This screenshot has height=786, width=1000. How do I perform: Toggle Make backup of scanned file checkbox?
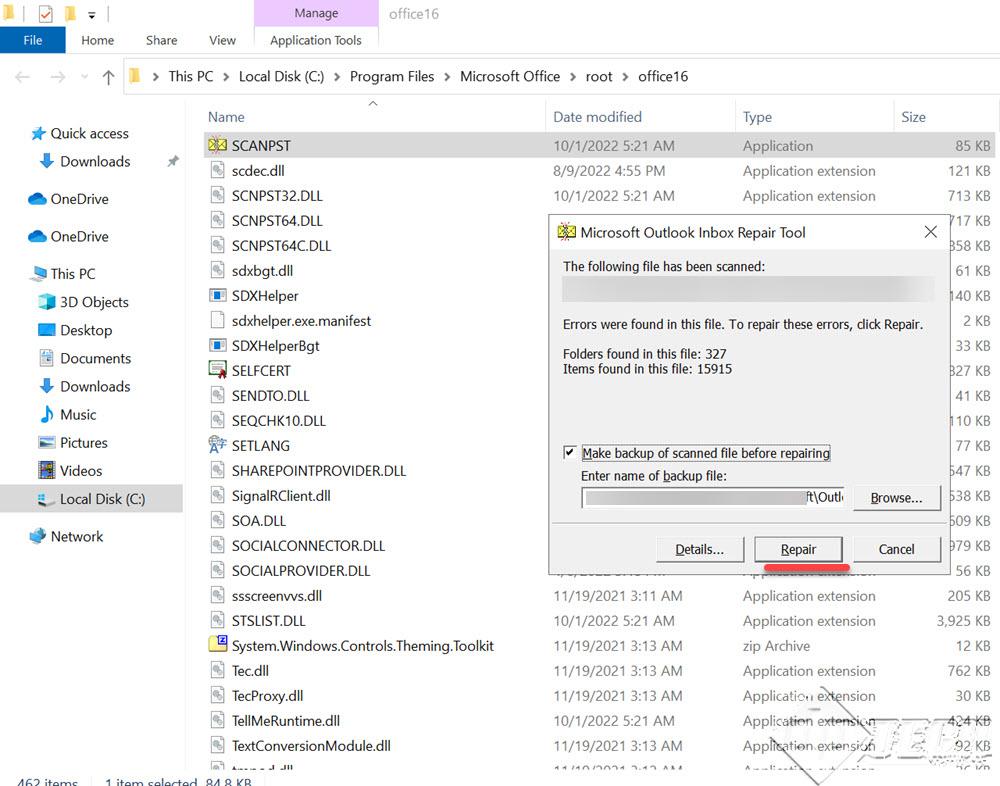(x=570, y=452)
